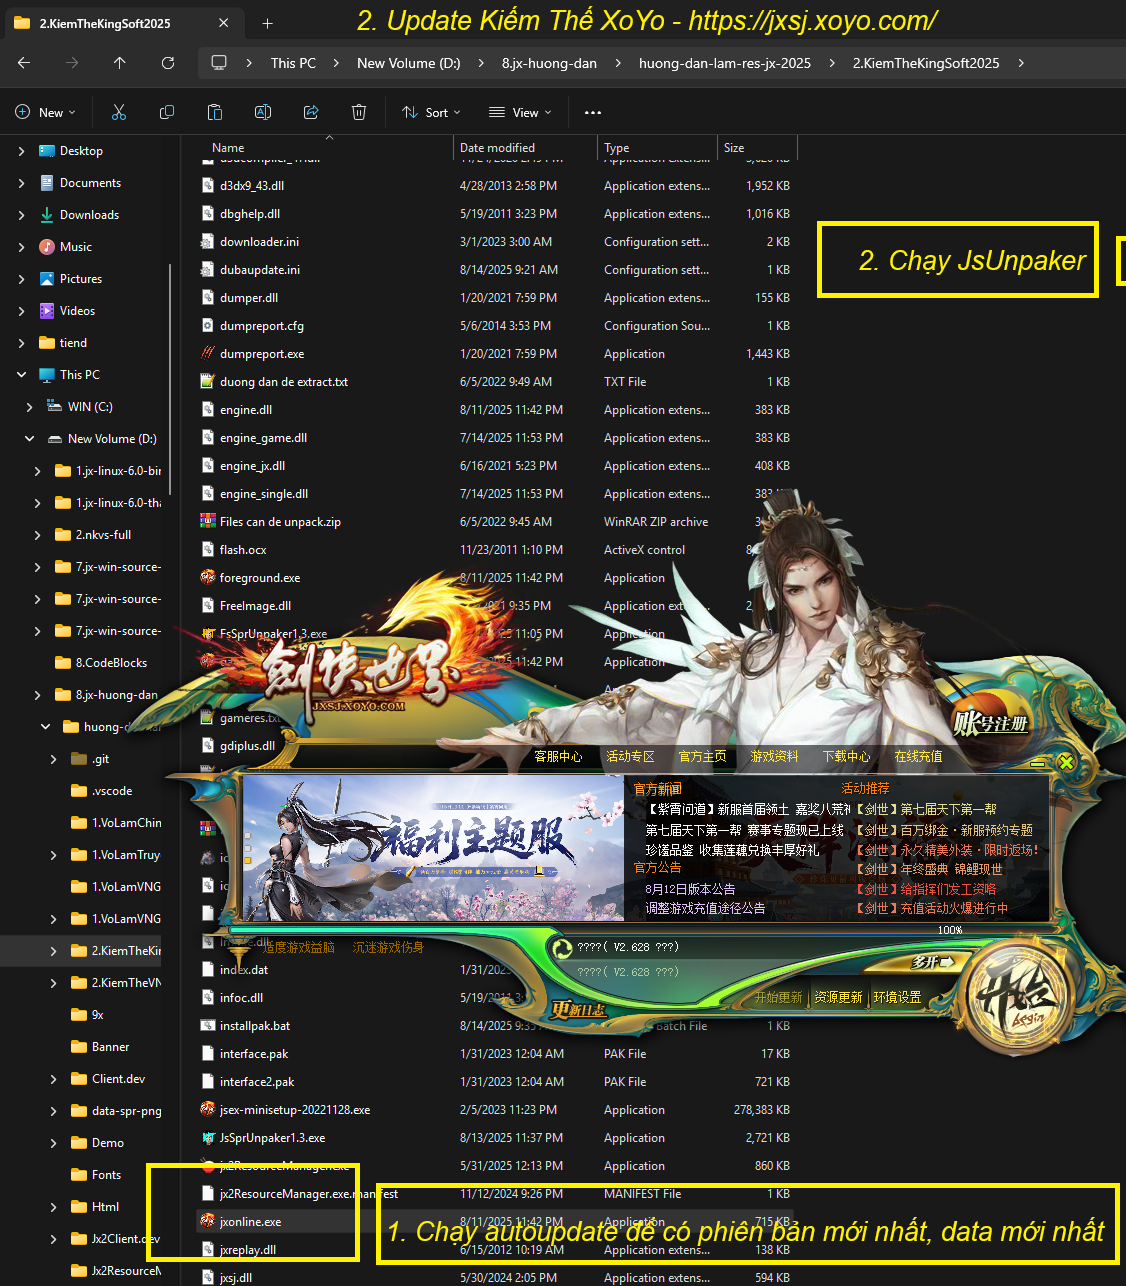
Task: Open the Sort dropdown menu
Action: pyautogui.click(x=431, y=112)
